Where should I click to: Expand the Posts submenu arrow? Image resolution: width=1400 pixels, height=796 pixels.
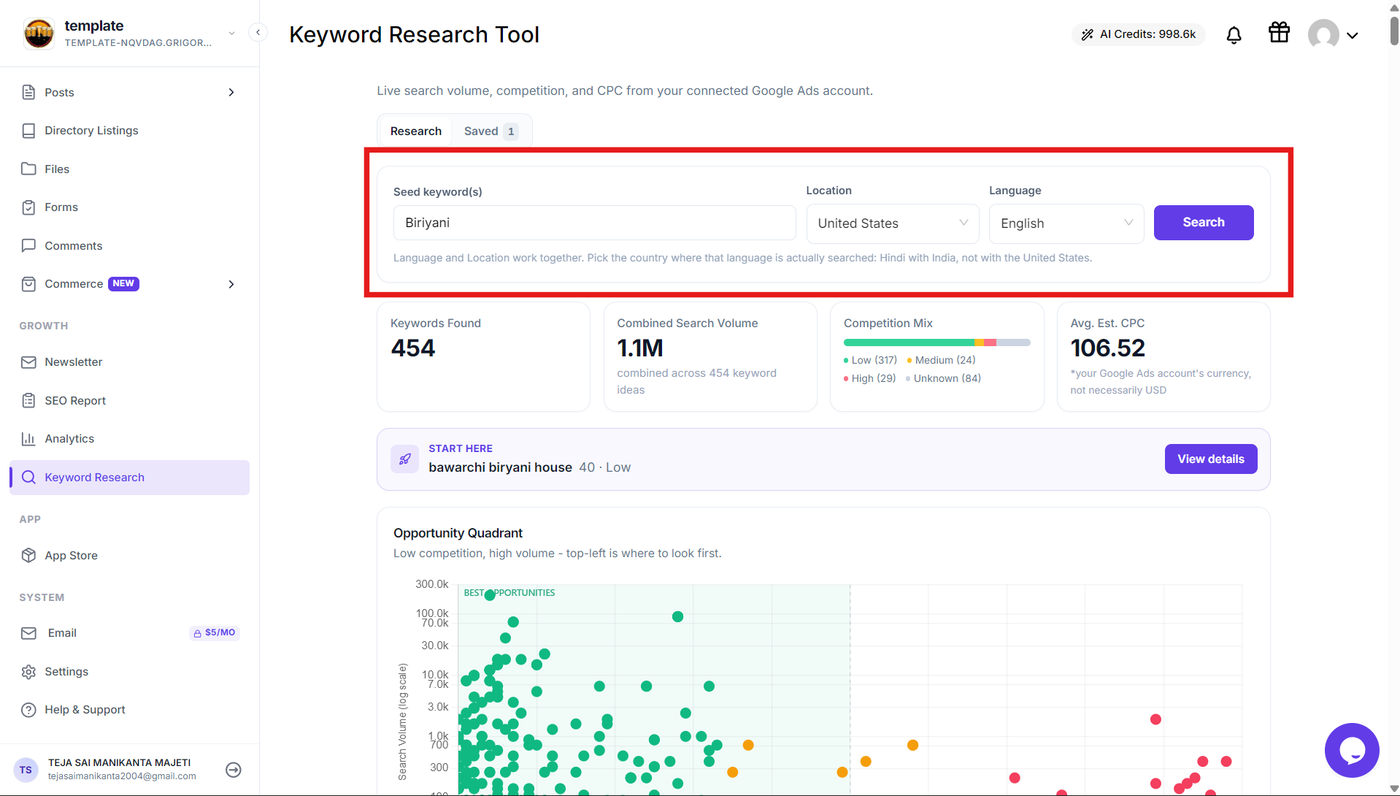coord(231,92)
